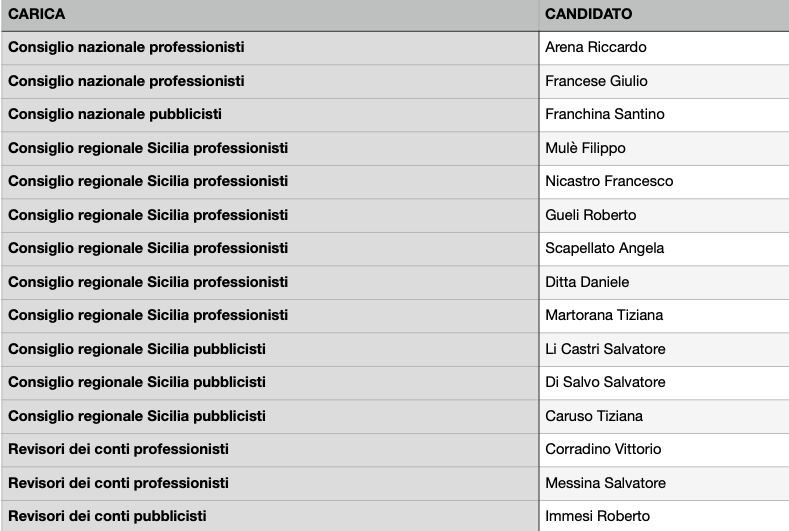Select the Caruso Tiziana cell

(594, 416)
